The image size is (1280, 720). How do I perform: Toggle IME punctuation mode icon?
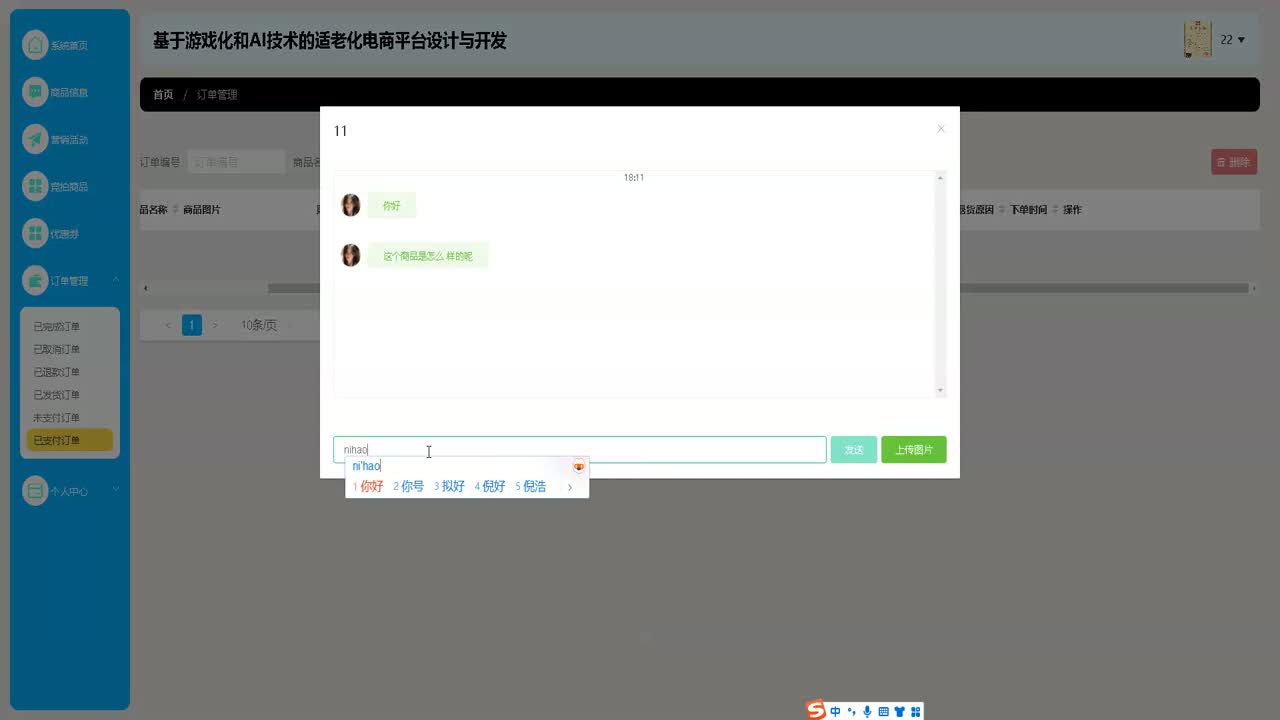851,712
